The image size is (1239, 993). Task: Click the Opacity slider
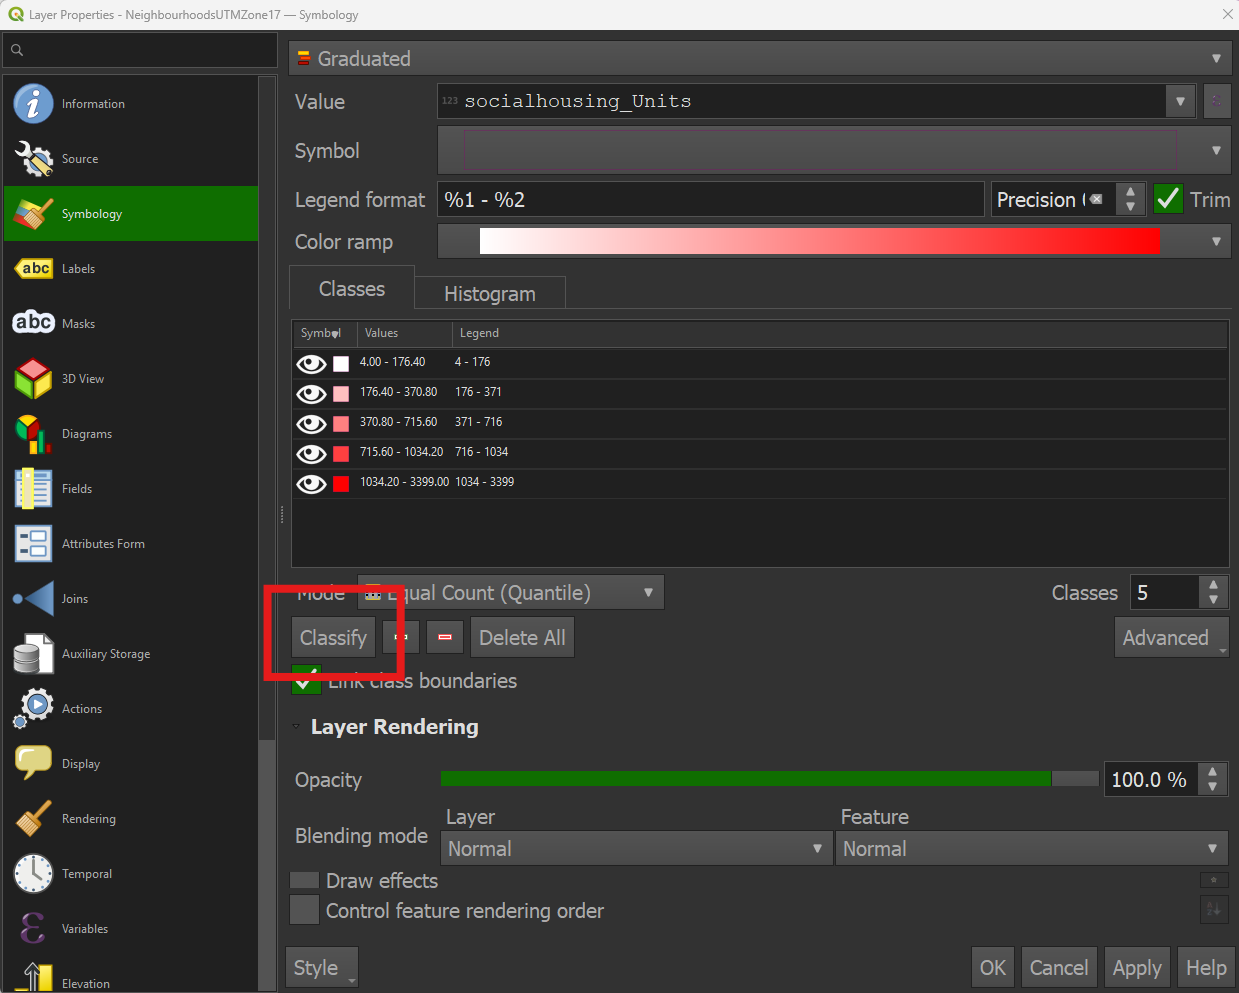click(x=769, y=779)
